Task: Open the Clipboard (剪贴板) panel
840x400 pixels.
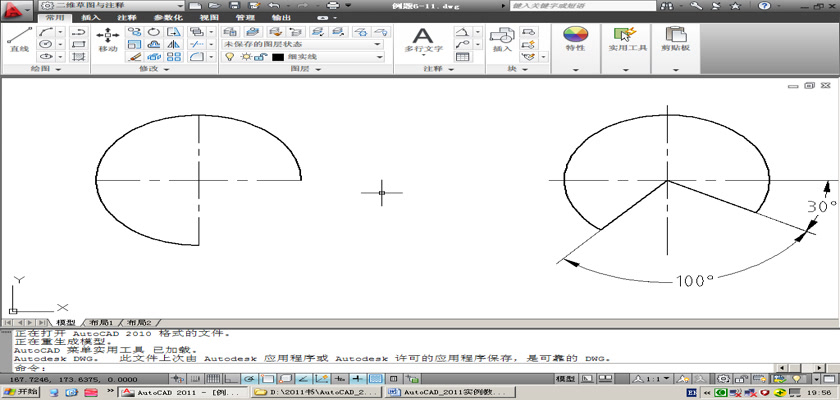Action: [x=675, y=39]
